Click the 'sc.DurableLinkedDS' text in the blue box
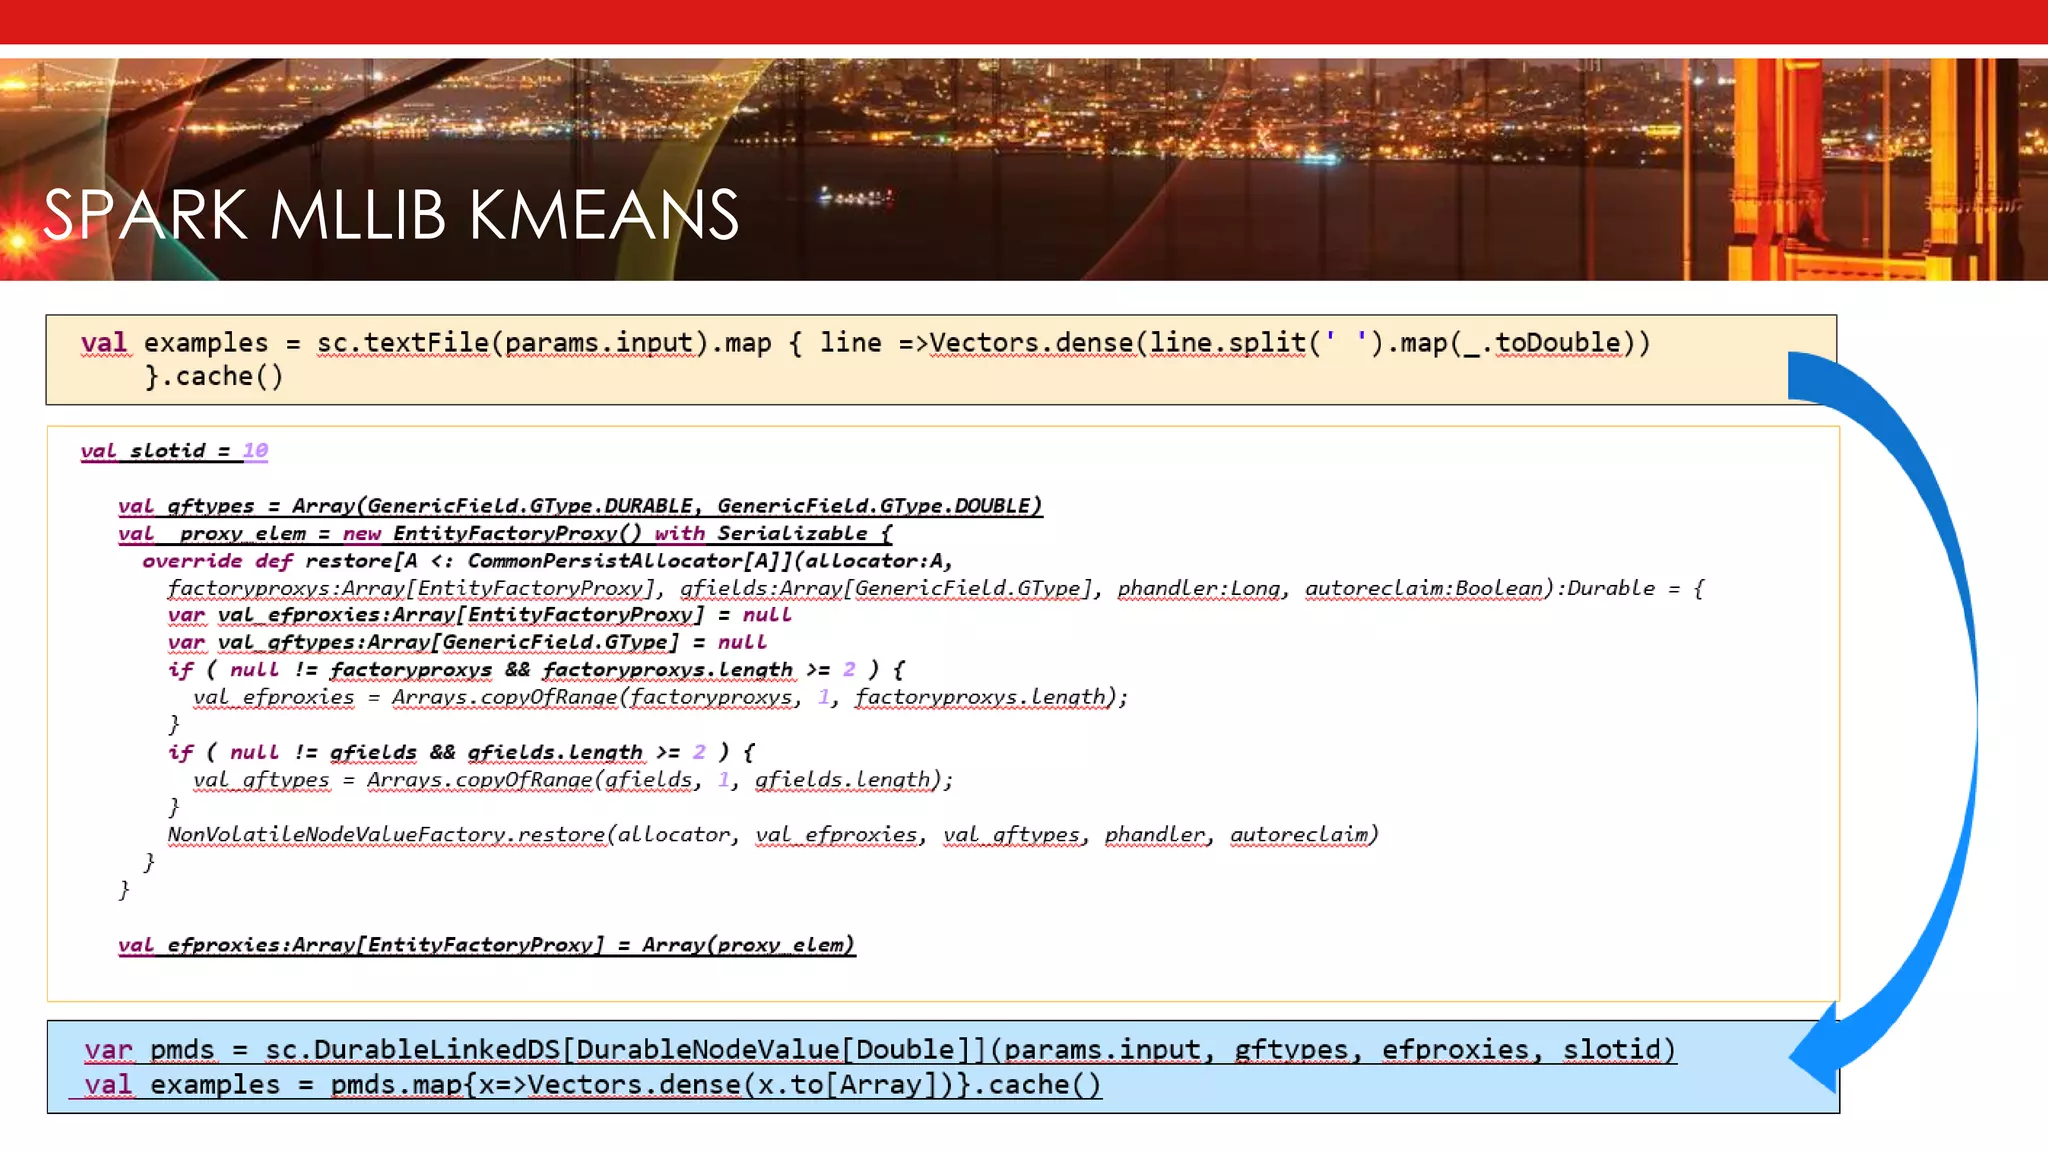This screenshot has width=2048, height=1152. [412, 1050]
